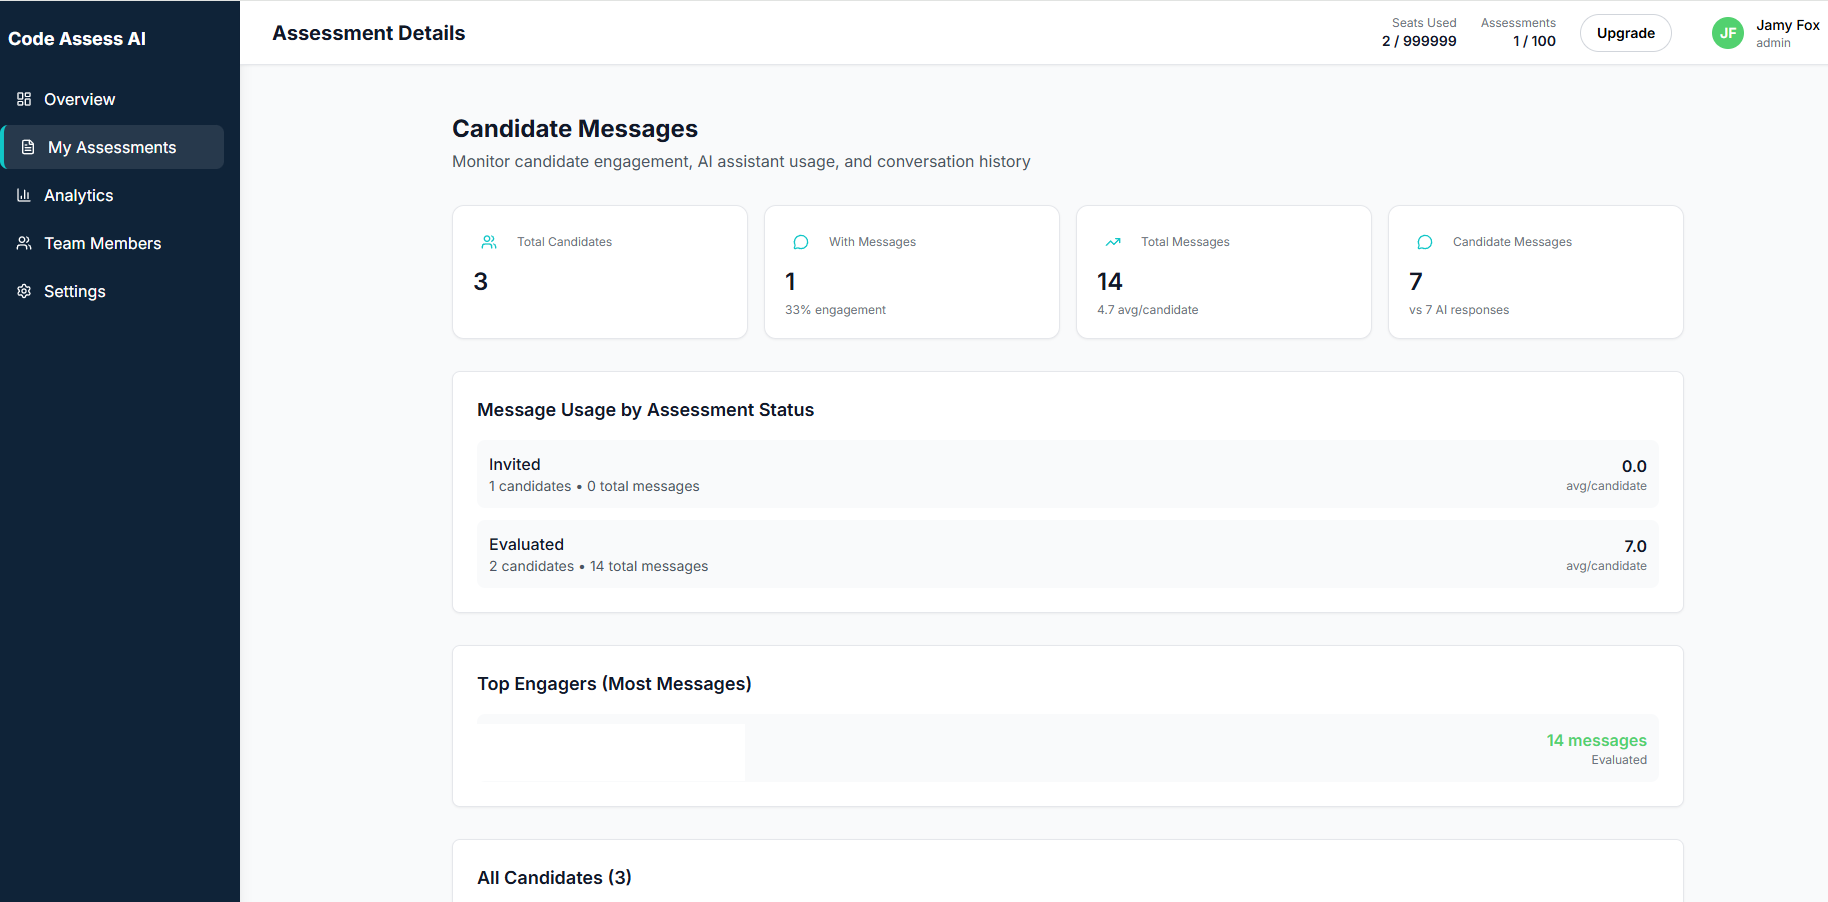This screenshot has height=902, width=1828.
Task: Click the top engager with 14 messages
Action: (x=1067, y=748)
